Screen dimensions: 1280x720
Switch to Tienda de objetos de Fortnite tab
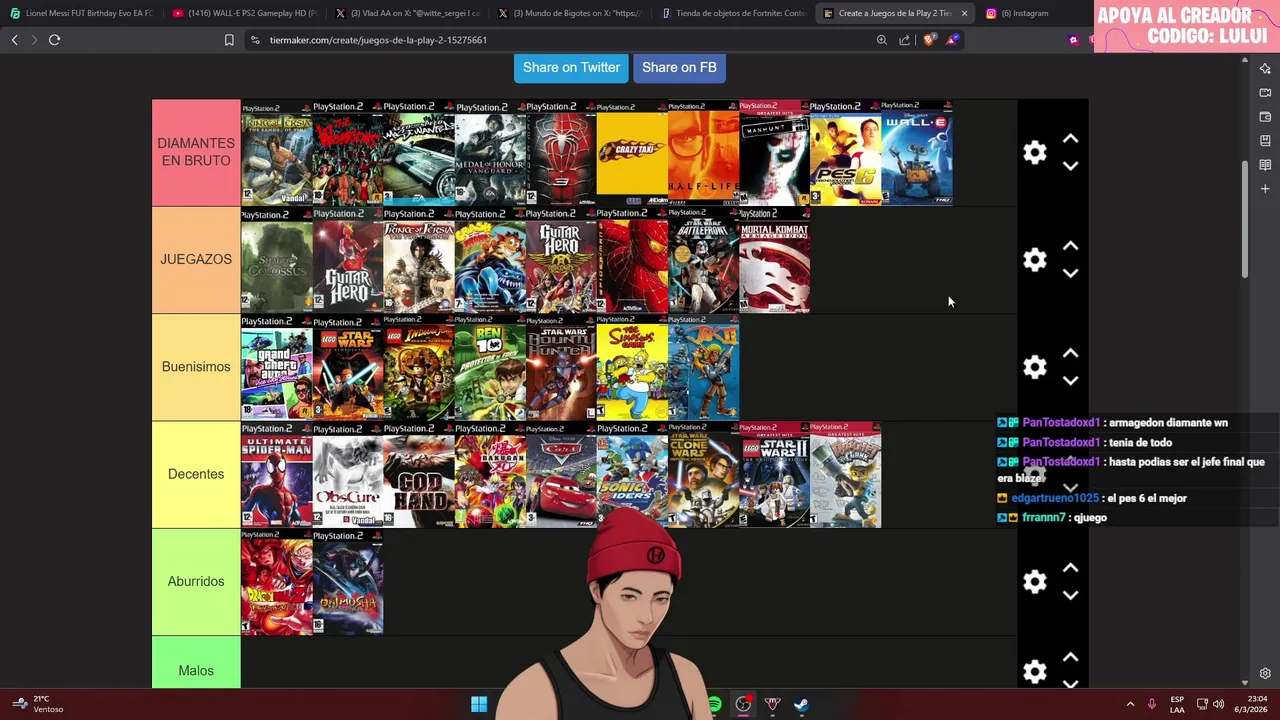point(732,13)
